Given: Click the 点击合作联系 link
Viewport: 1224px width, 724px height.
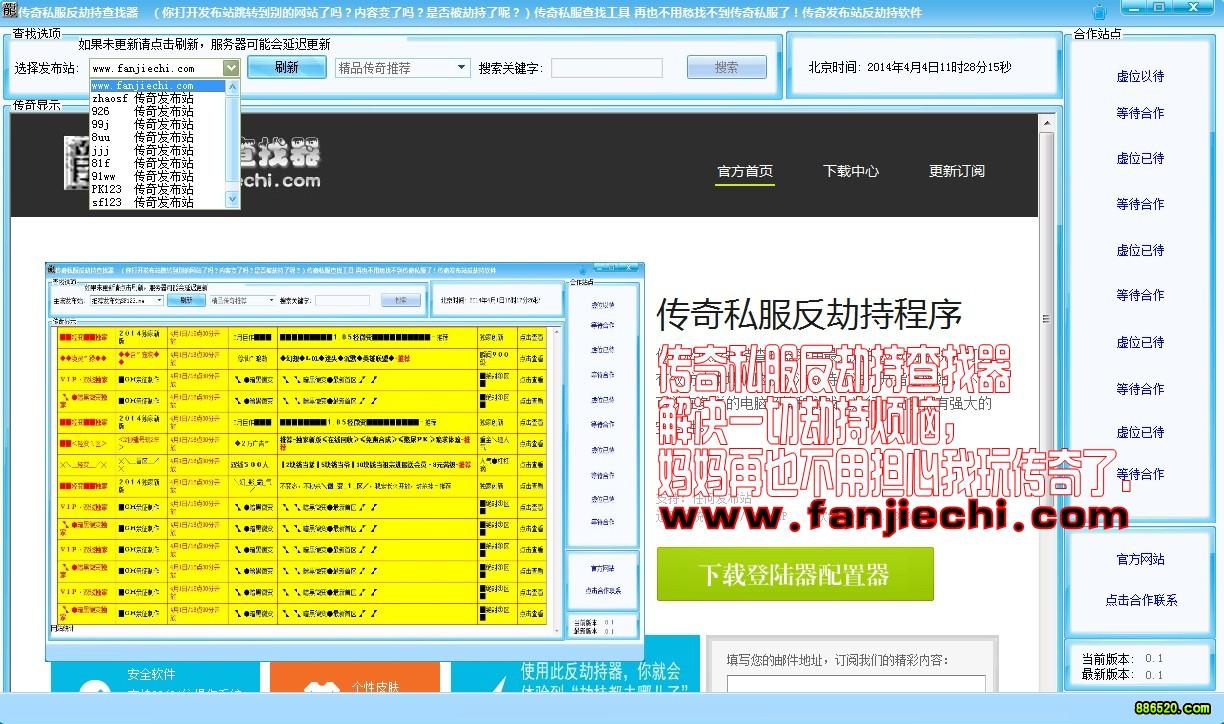Looking at the screenshot, I should tap(1140, 600).
